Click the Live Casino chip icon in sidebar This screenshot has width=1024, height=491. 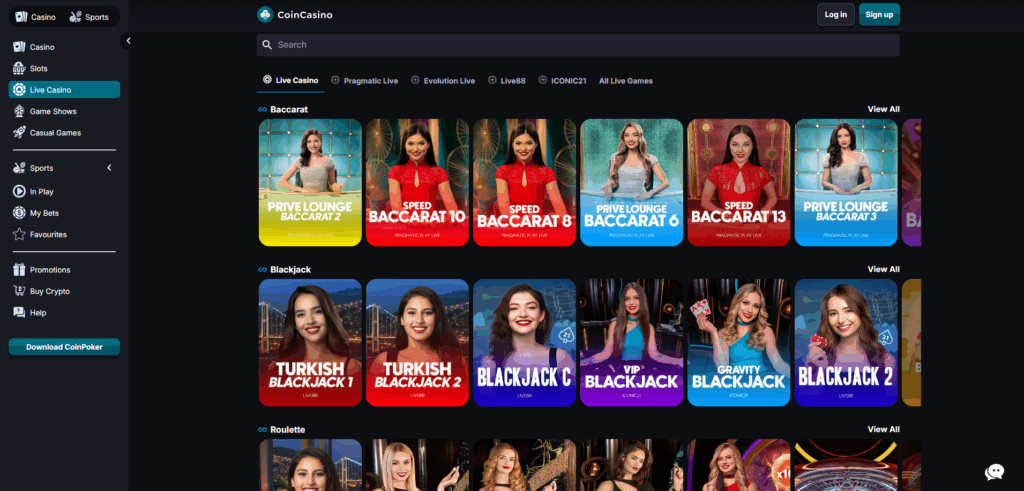click(19, 90)
